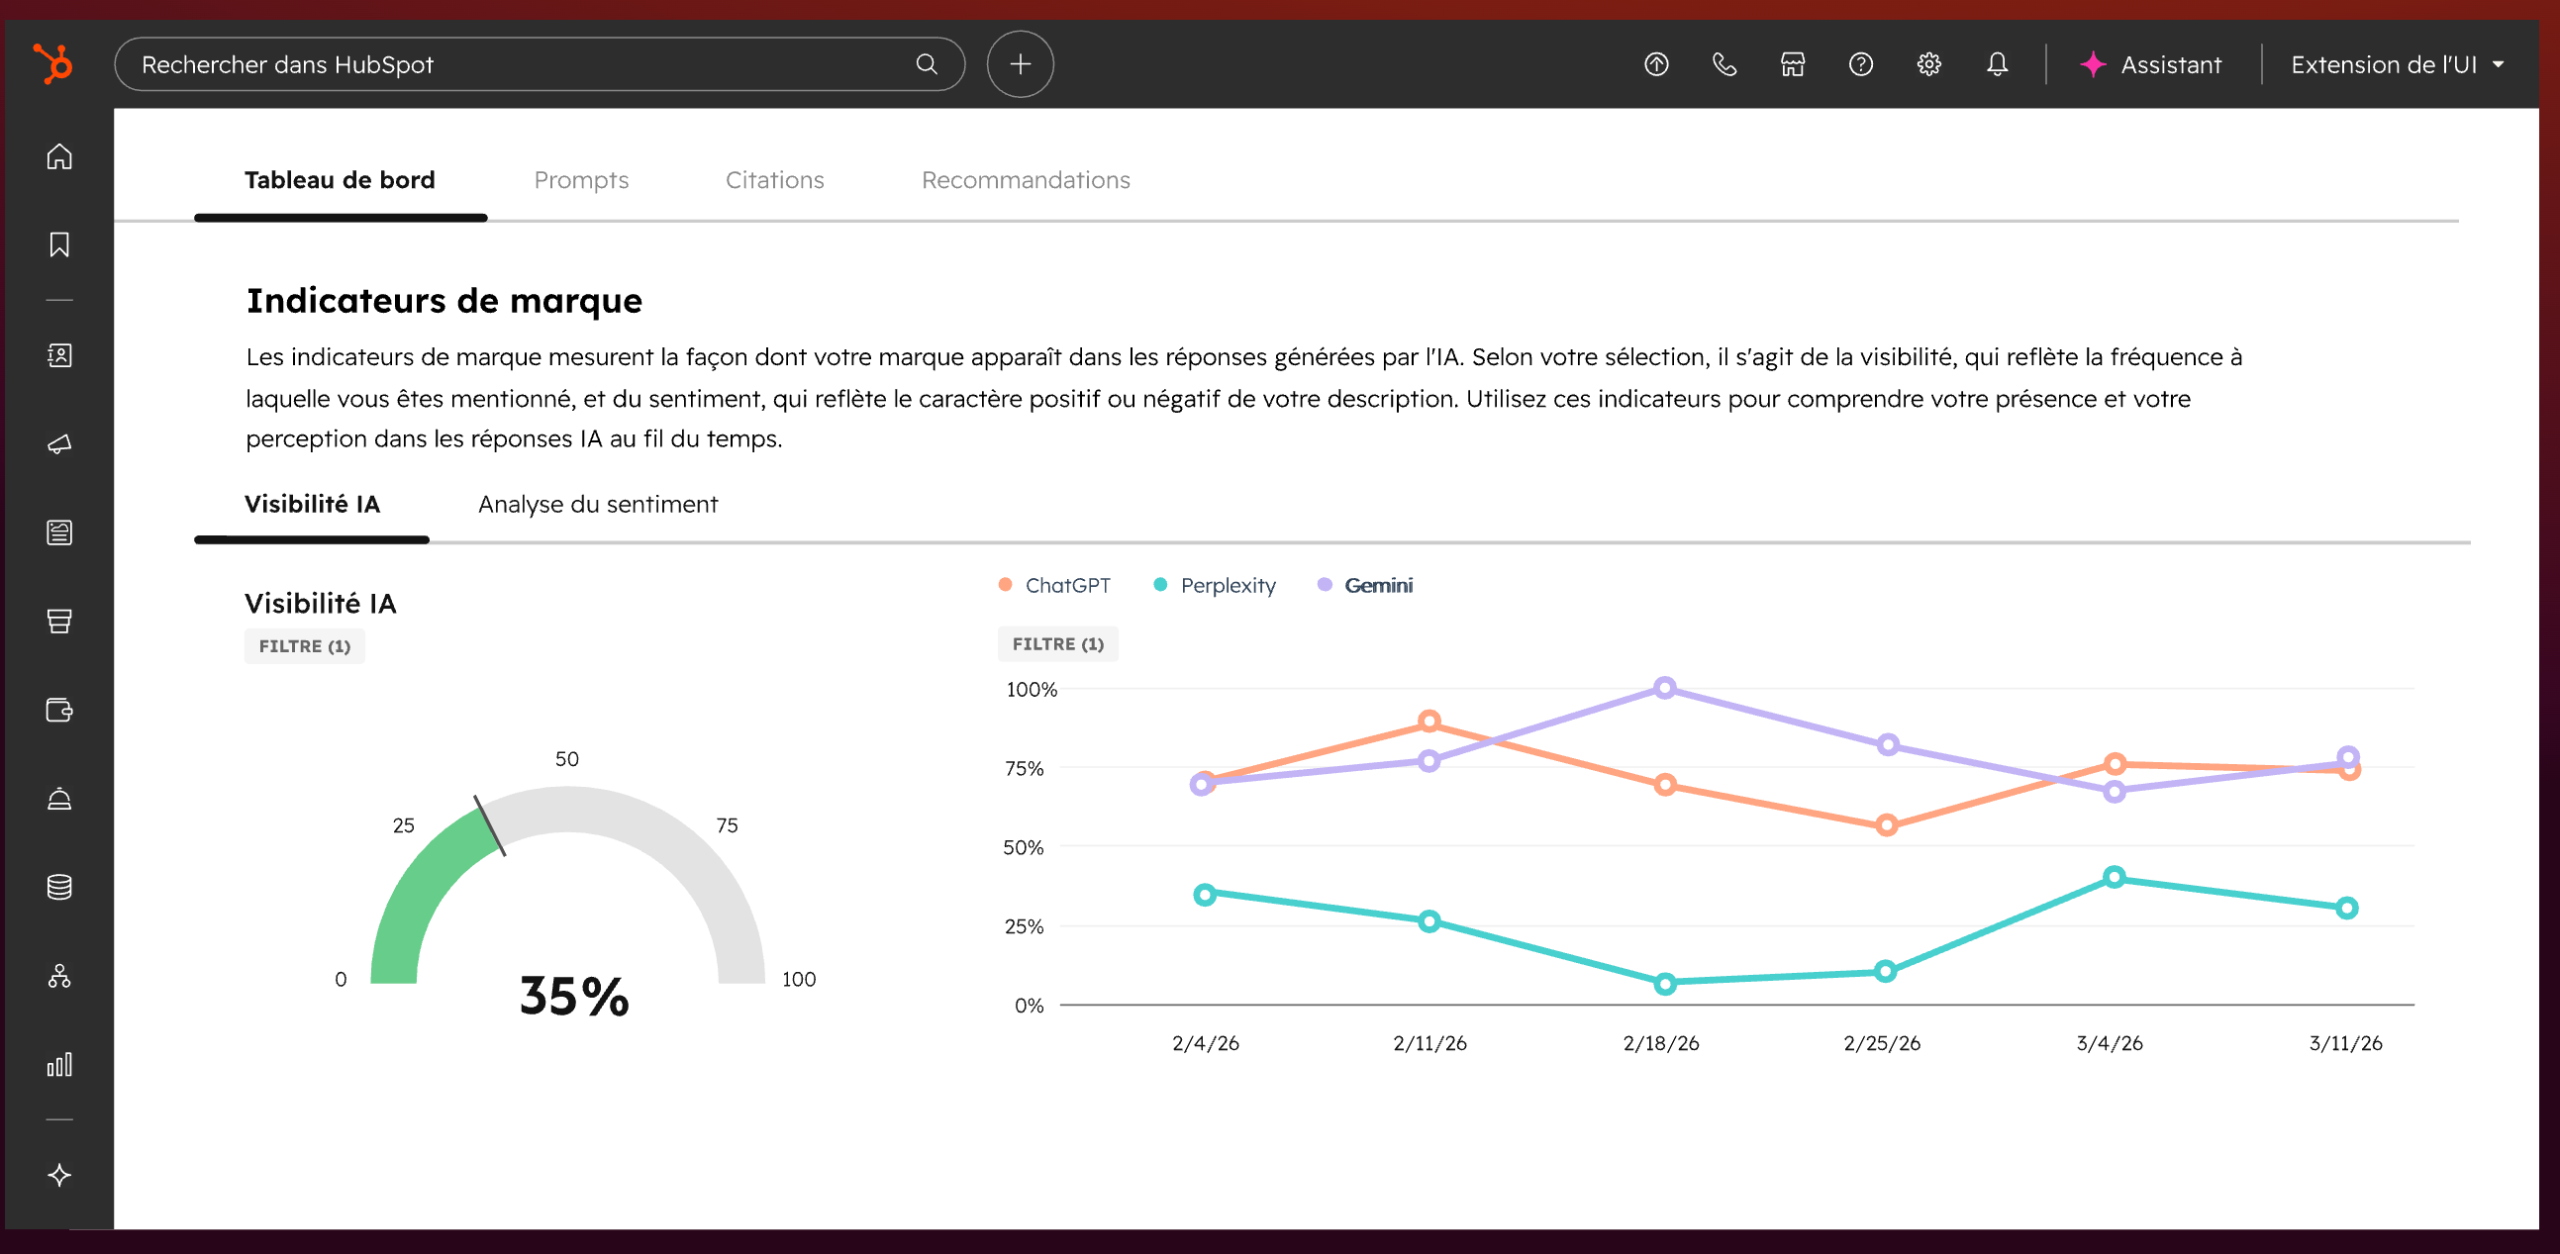Click the HubSpot sprocket logo
The height and width of the screenshot is (1254, 2560).
tap(53, 64)
